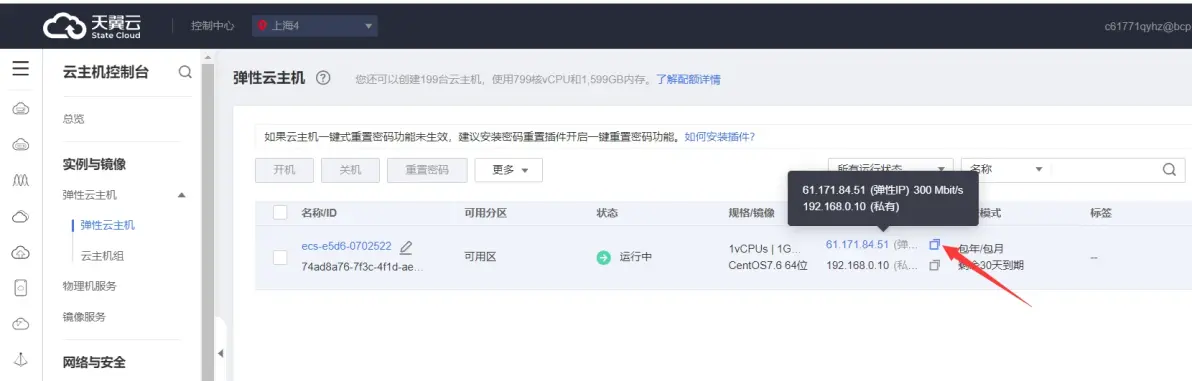
Task: Check the box for ecs-e5d6-0702522 row
Action: click(280, 258)
